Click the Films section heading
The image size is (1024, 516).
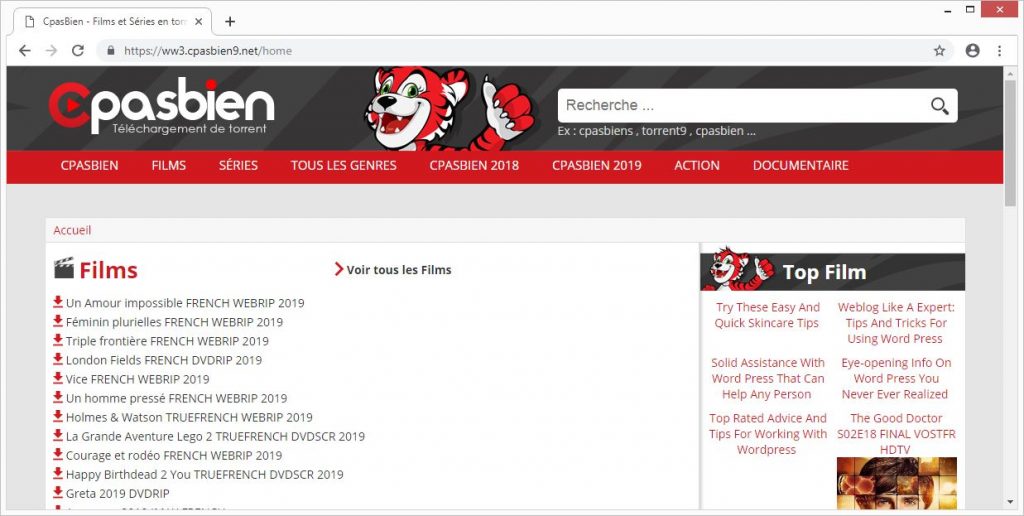point(108,269)
